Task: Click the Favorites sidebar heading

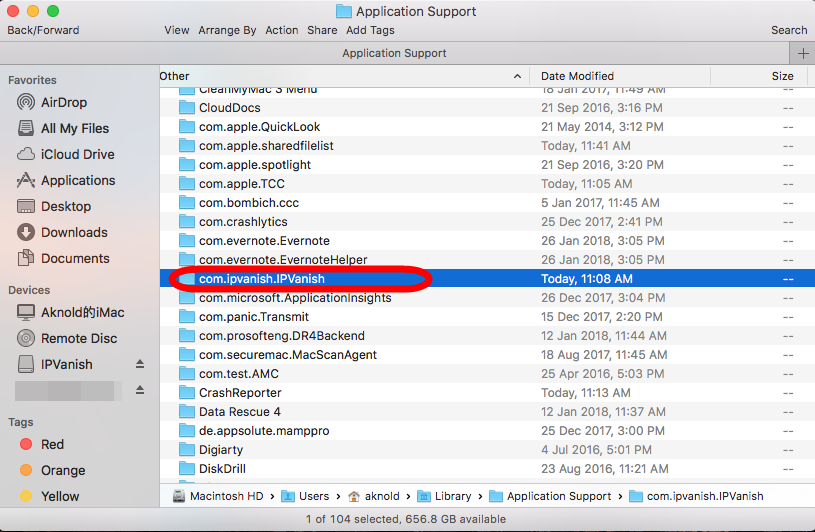Action: [32, 80]
